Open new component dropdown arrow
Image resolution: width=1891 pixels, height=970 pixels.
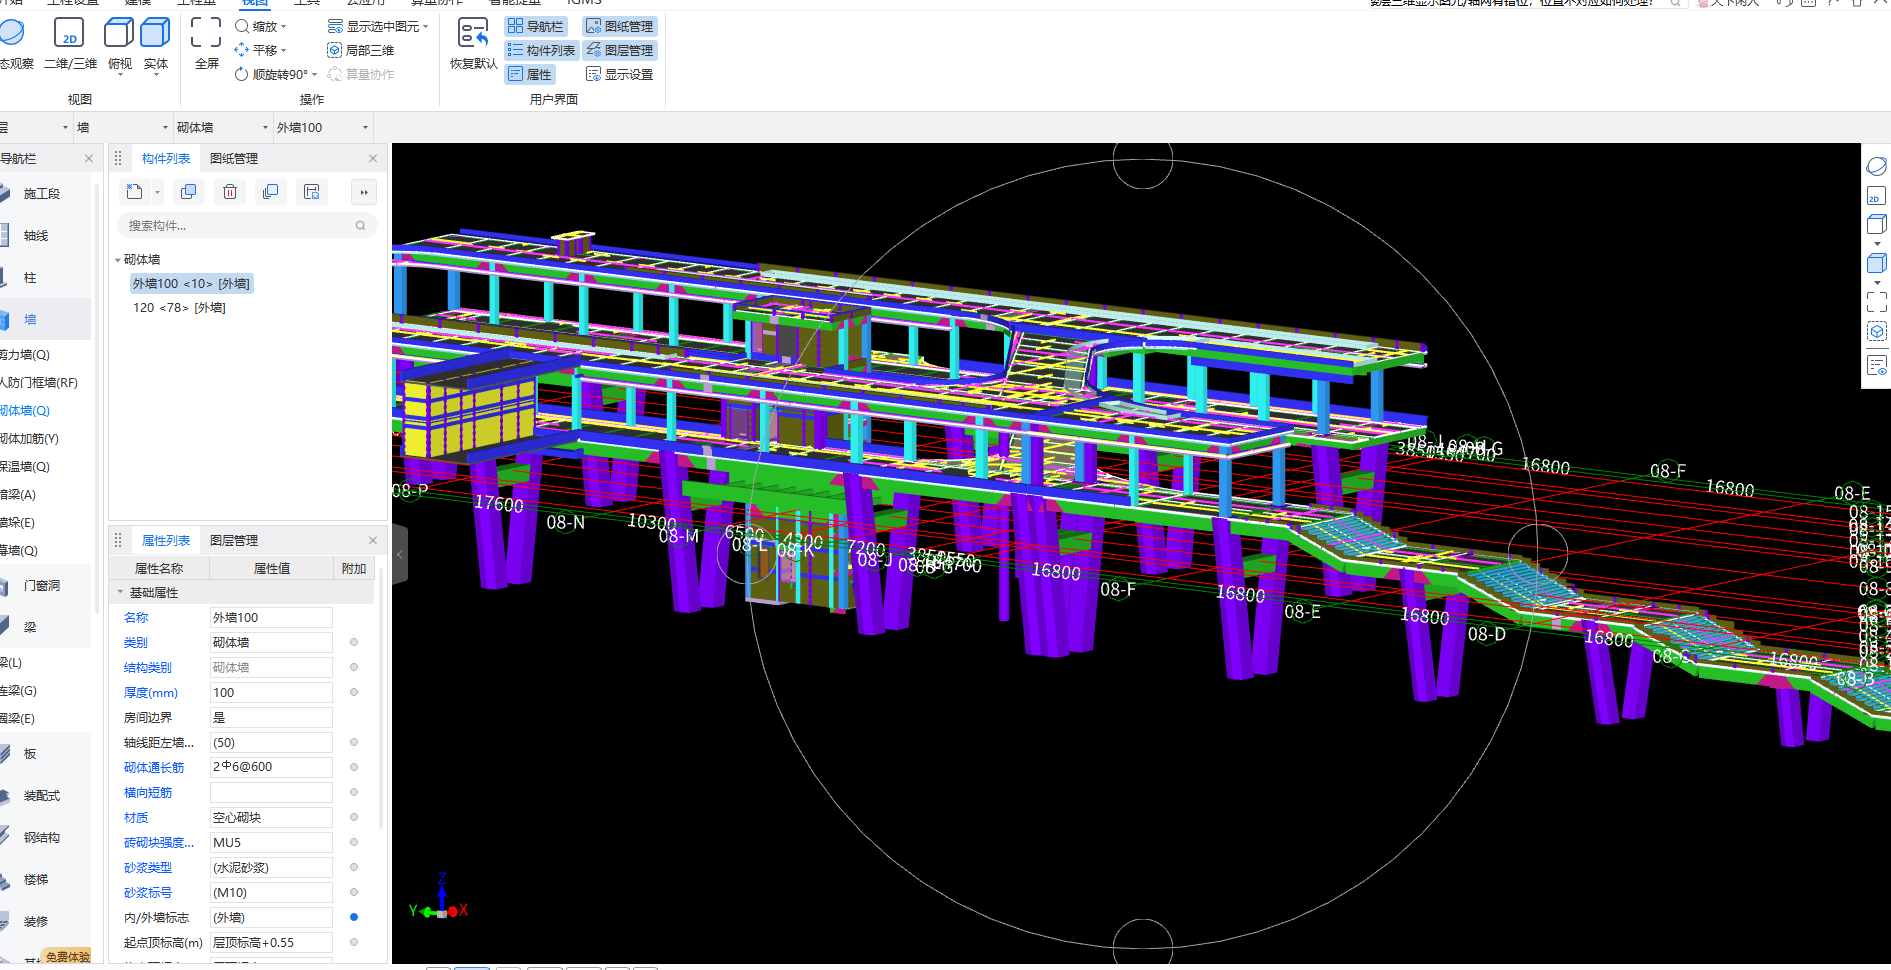tap(157, 192)
